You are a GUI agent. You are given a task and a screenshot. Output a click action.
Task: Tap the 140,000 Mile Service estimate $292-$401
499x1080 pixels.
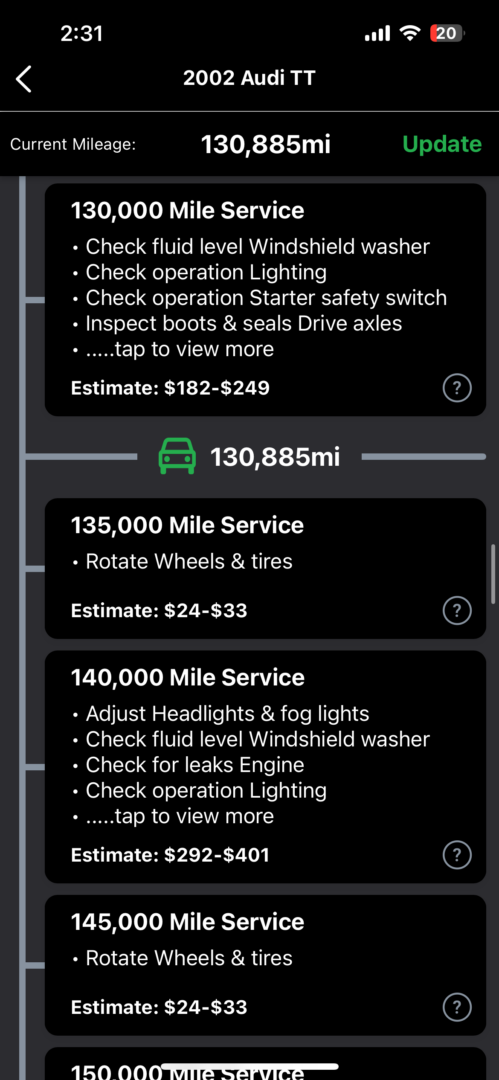pyautogui.click(x=170, y=855)
